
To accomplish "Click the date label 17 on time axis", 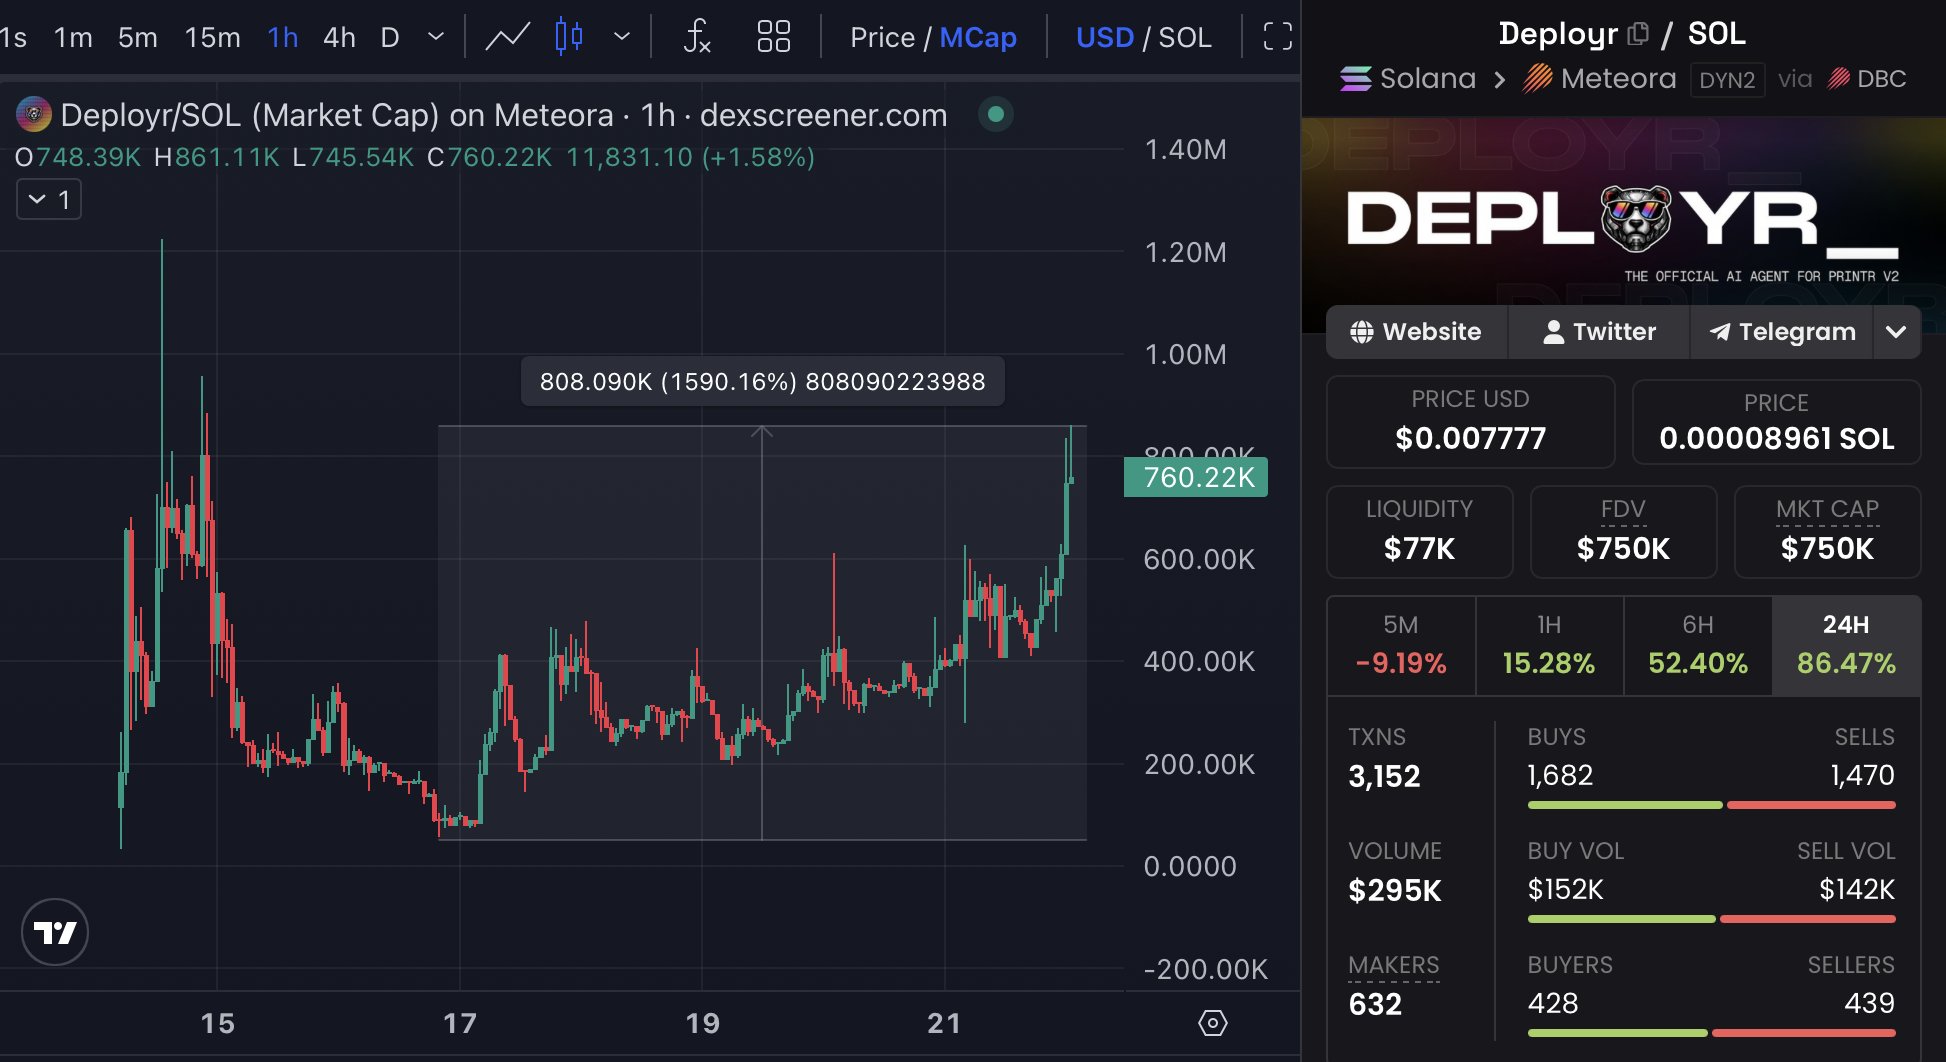I will pos(460,1023).
